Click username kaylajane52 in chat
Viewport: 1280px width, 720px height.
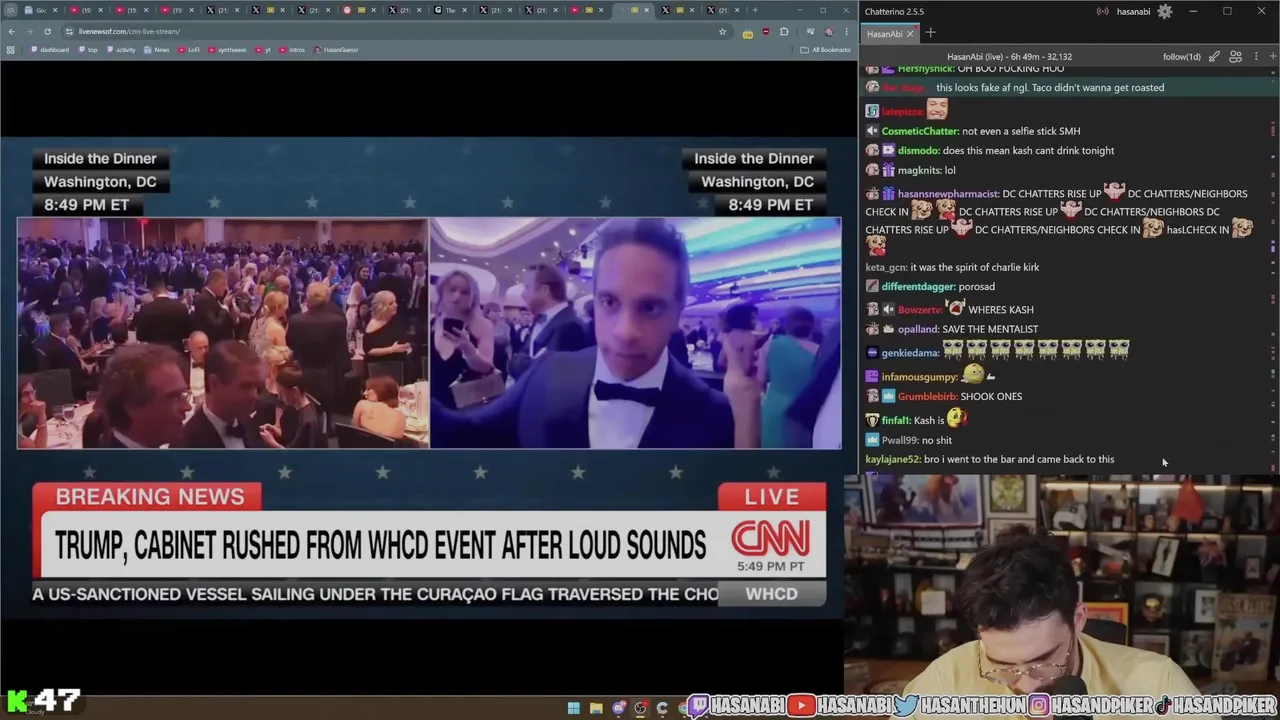click(892, 460)
